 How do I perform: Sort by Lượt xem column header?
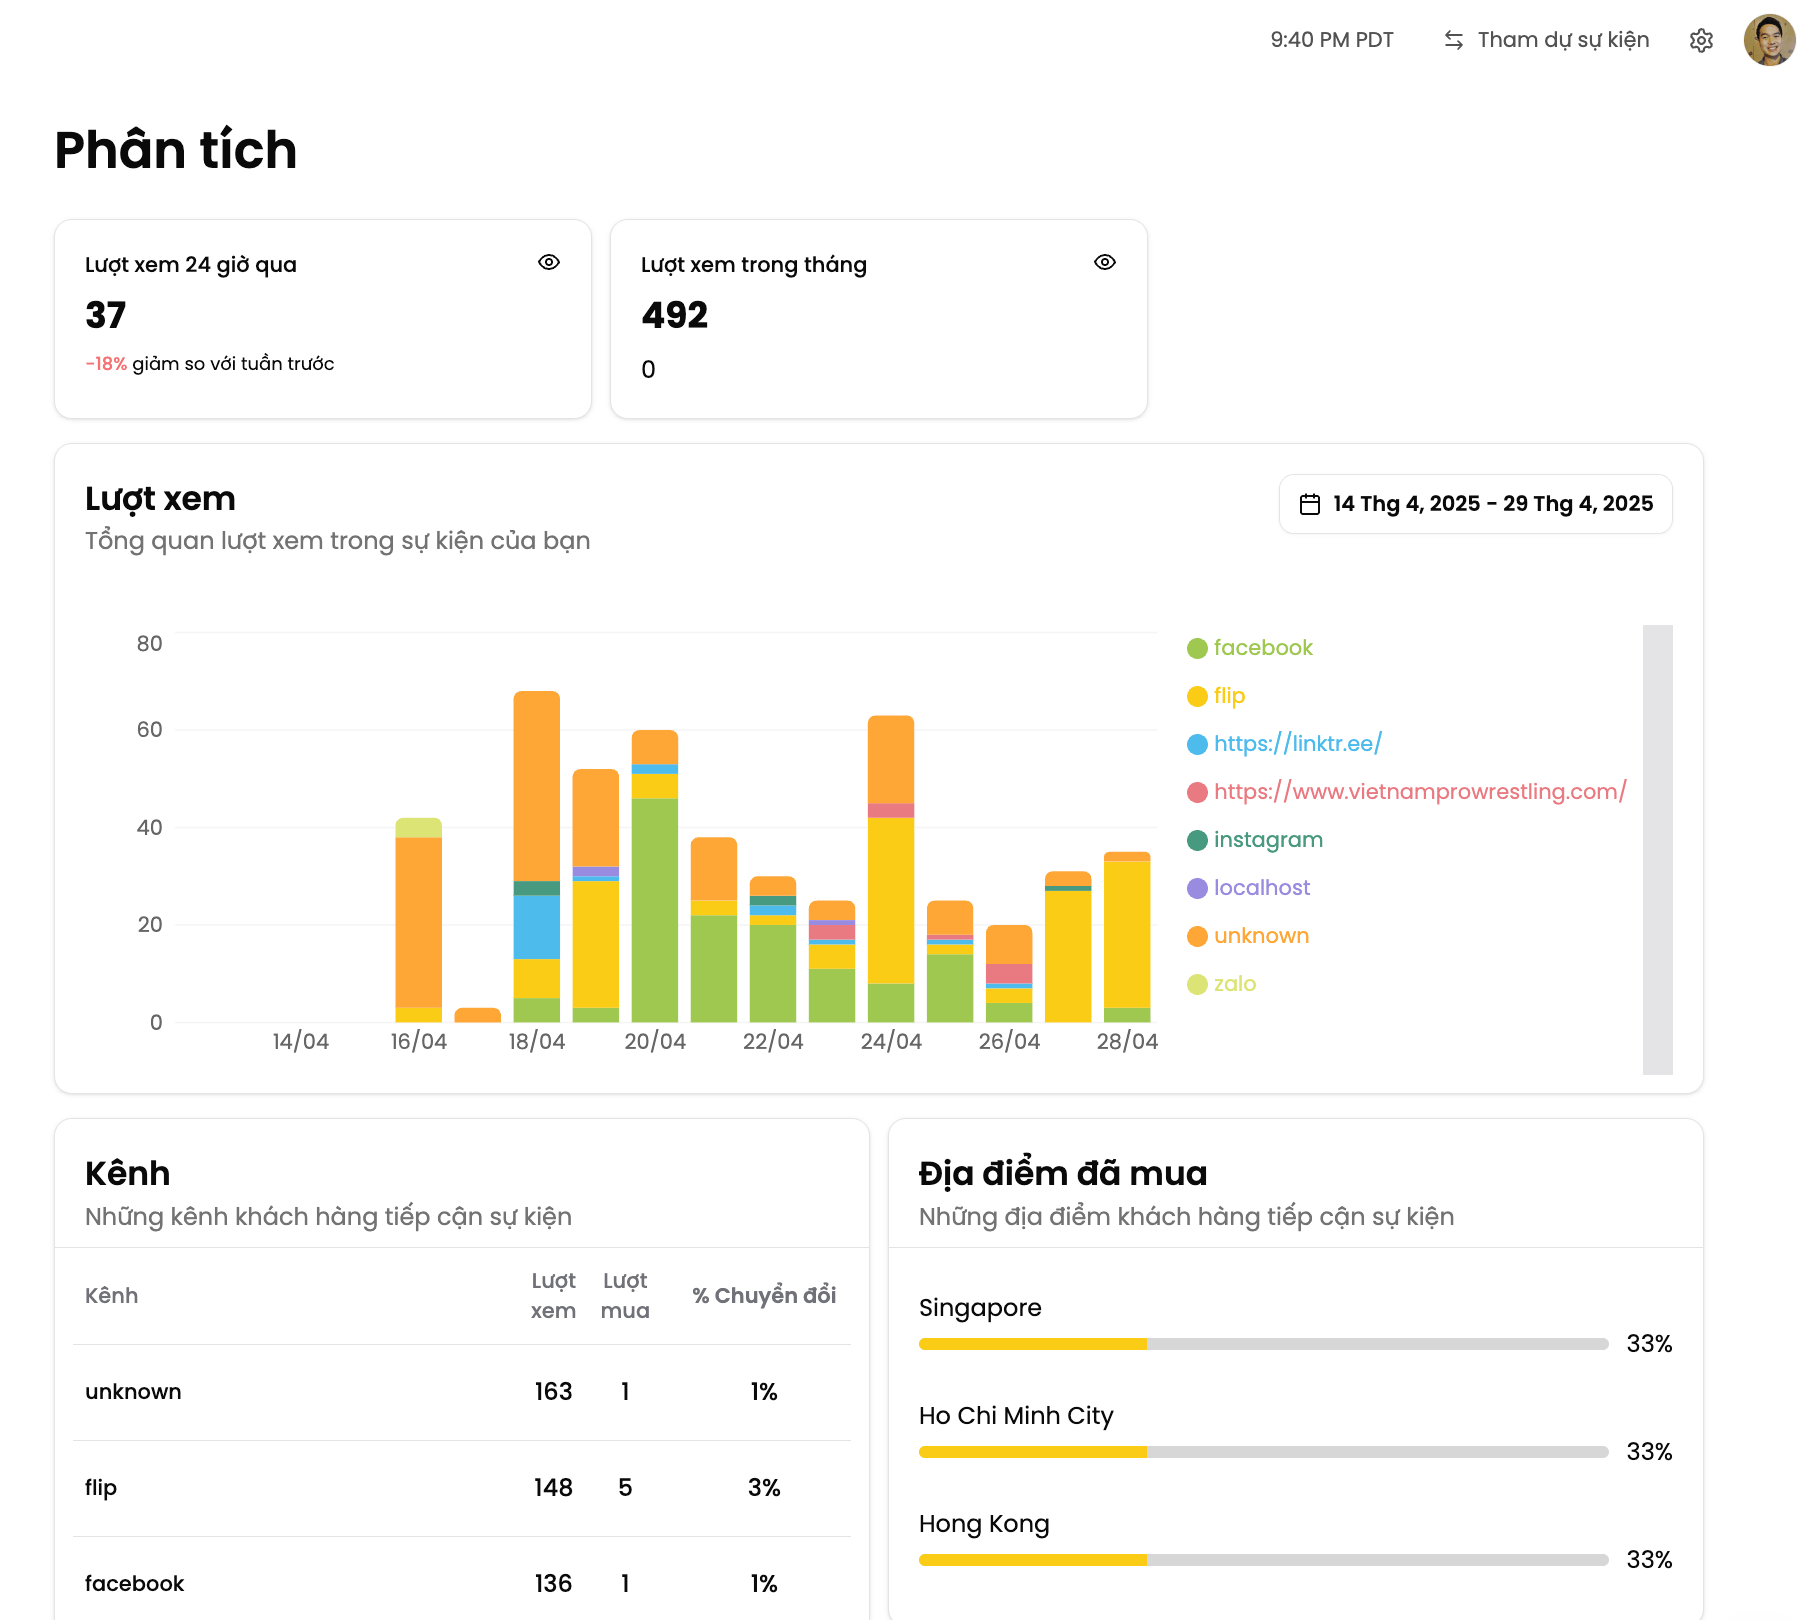[x=553, y=1296]
